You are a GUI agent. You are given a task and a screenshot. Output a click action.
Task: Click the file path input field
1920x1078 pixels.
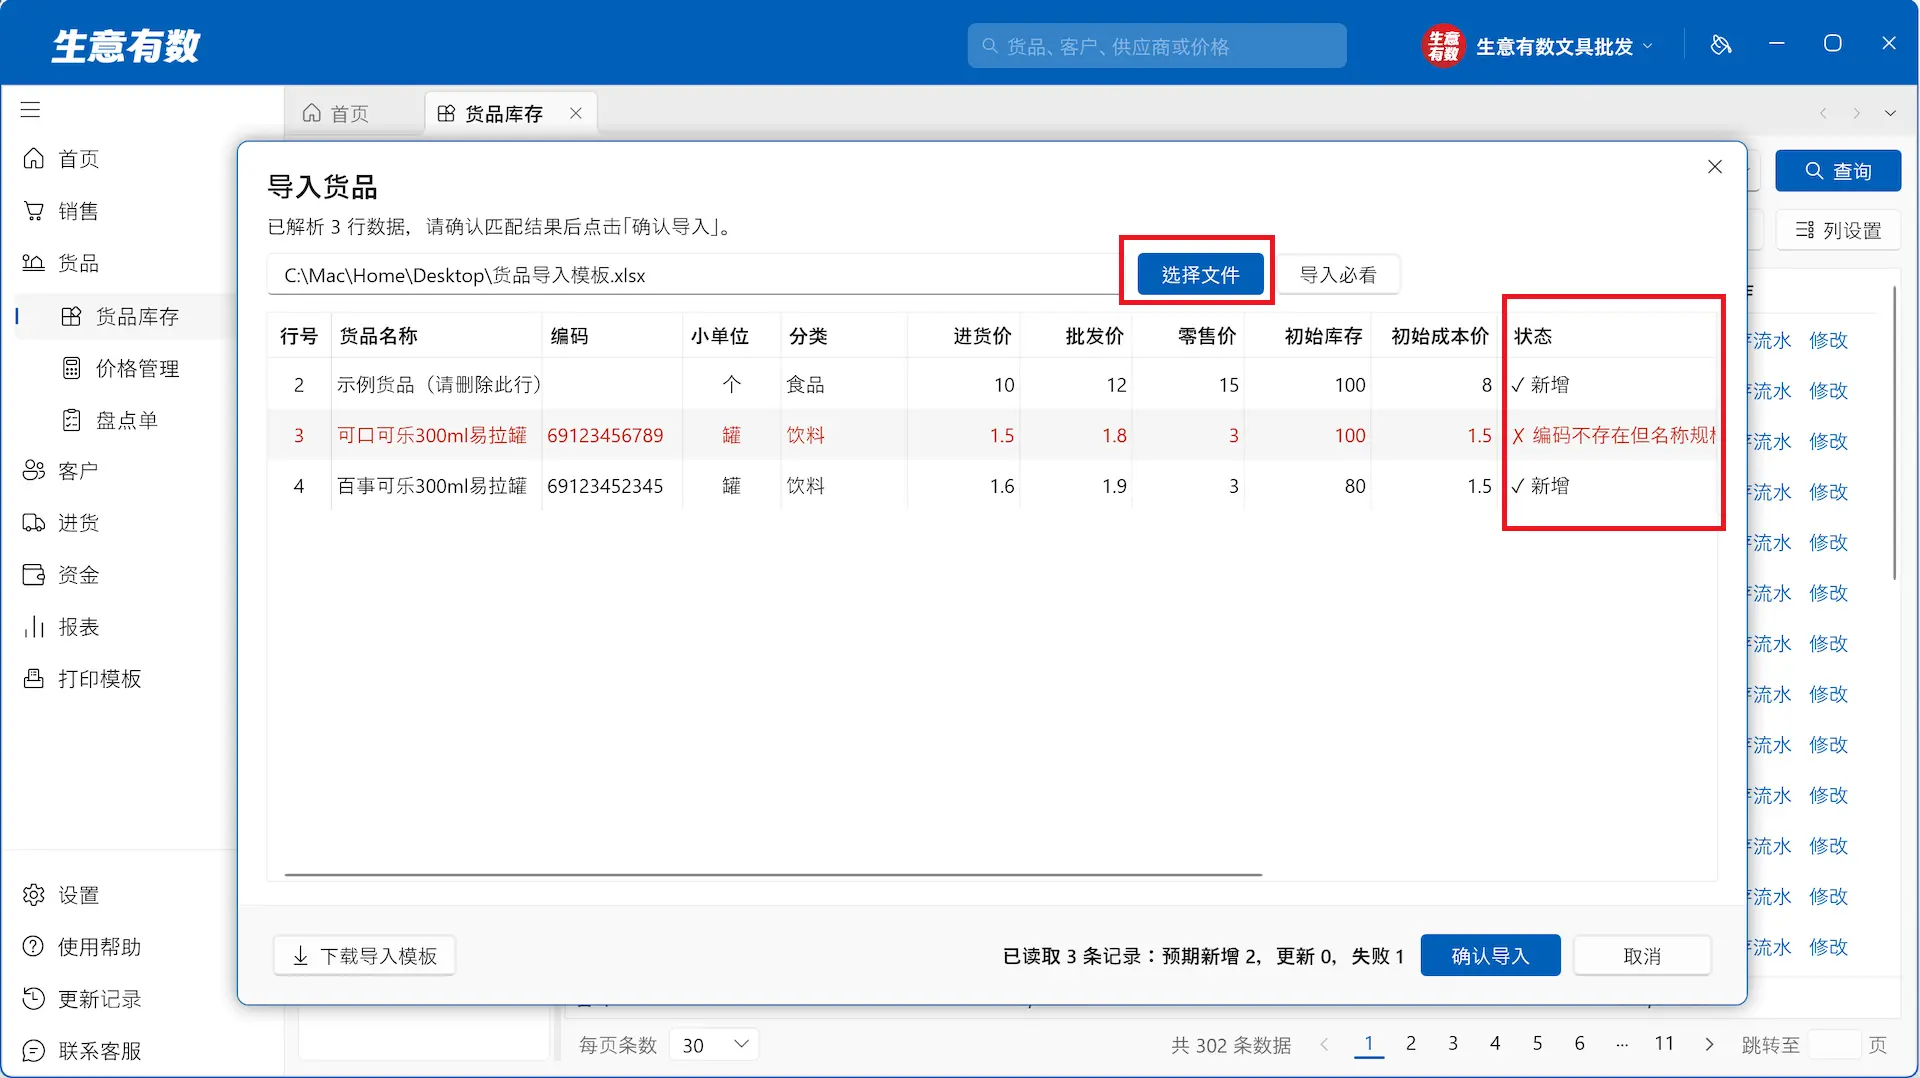[x=695, y=275]
